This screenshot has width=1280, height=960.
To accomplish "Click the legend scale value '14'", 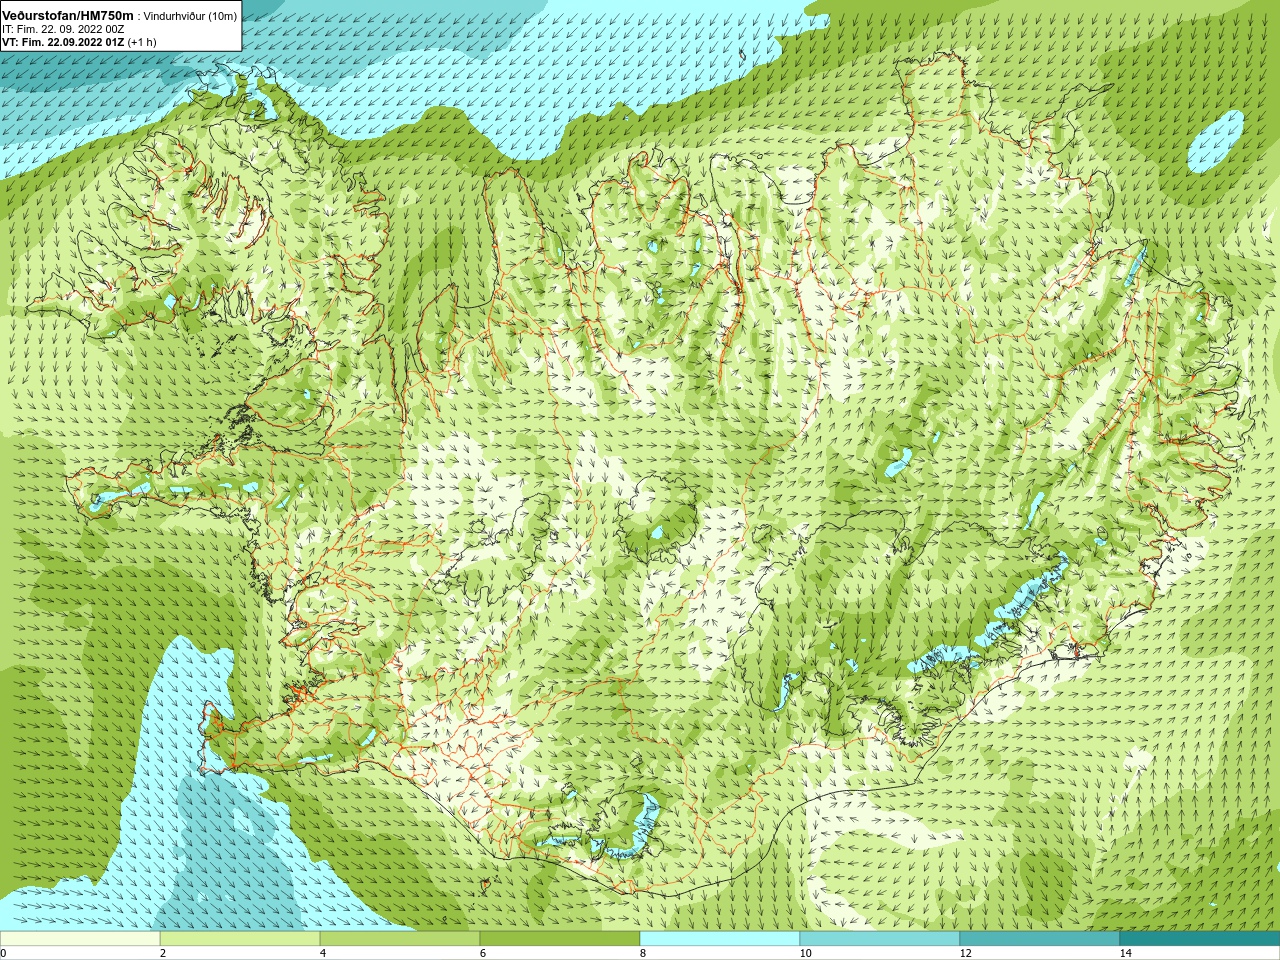I will (x=1125, y=953).
